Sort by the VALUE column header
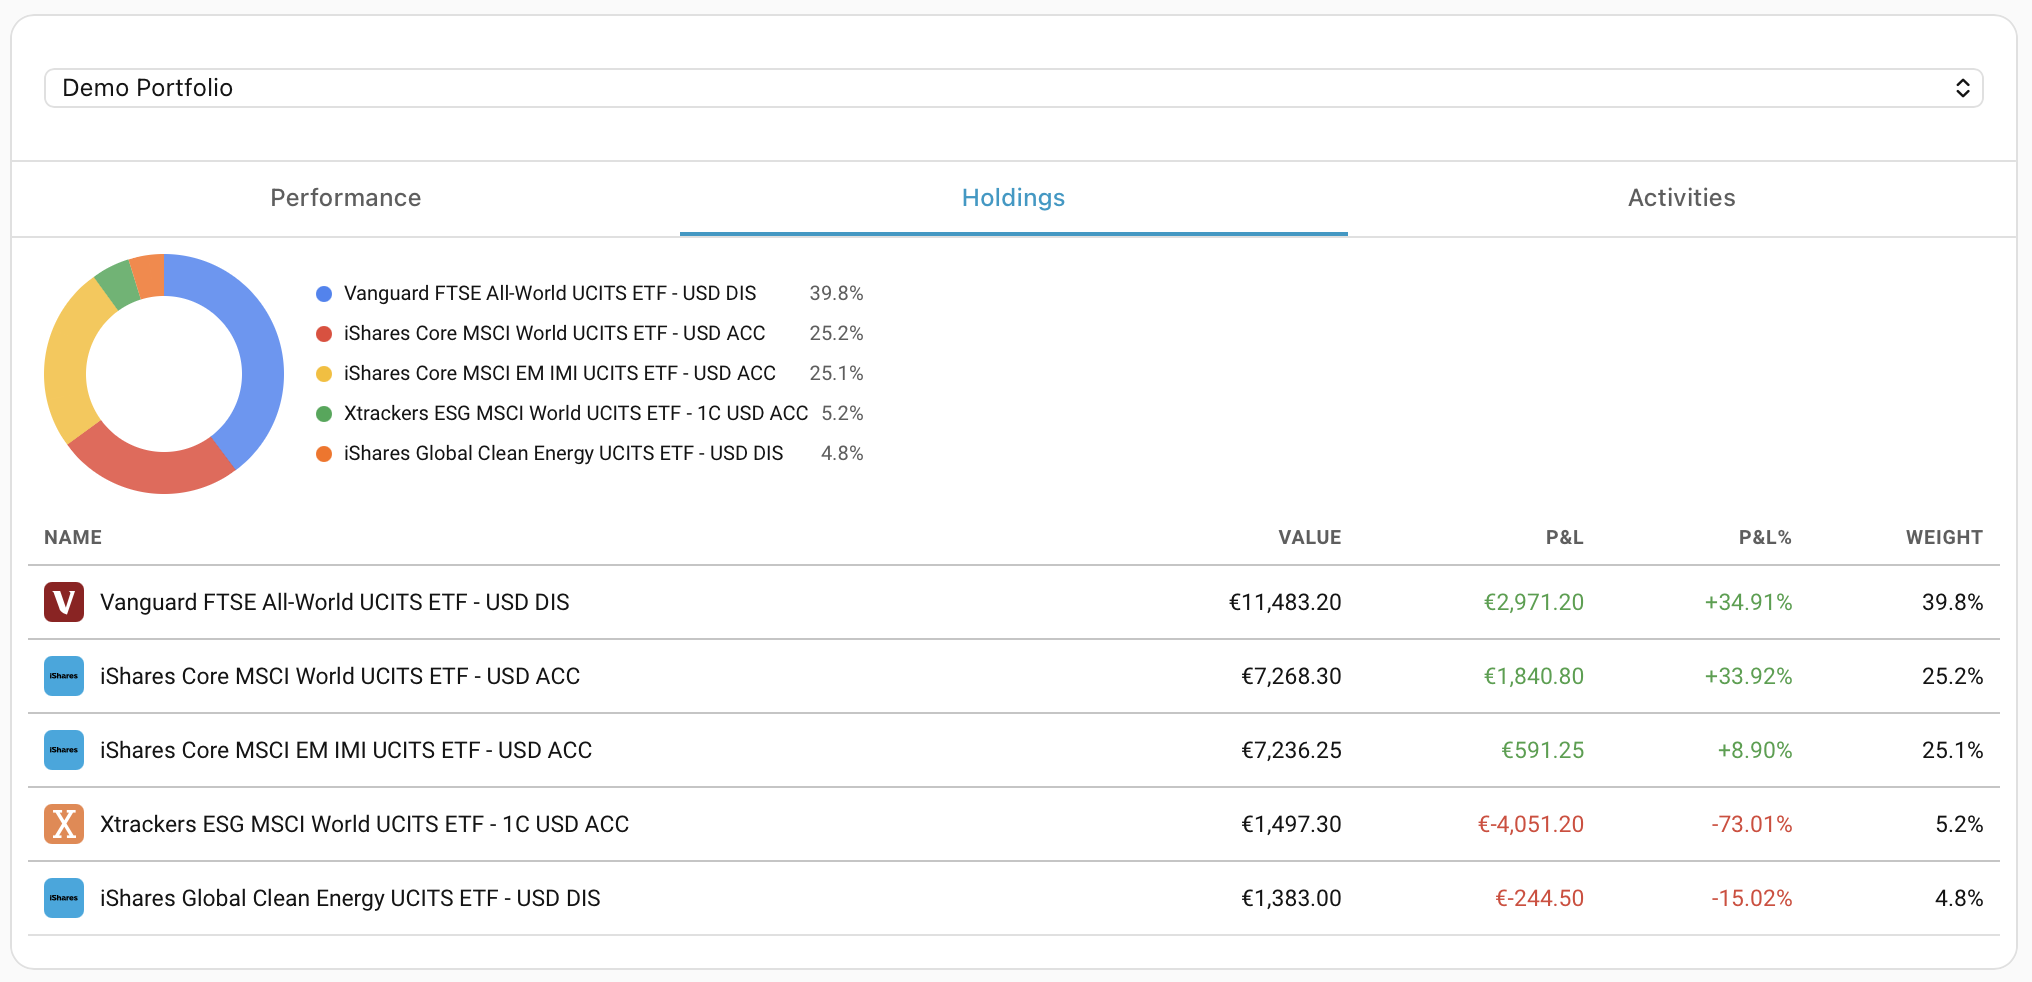This screenshot has width=2032, height=982. 1309,537
